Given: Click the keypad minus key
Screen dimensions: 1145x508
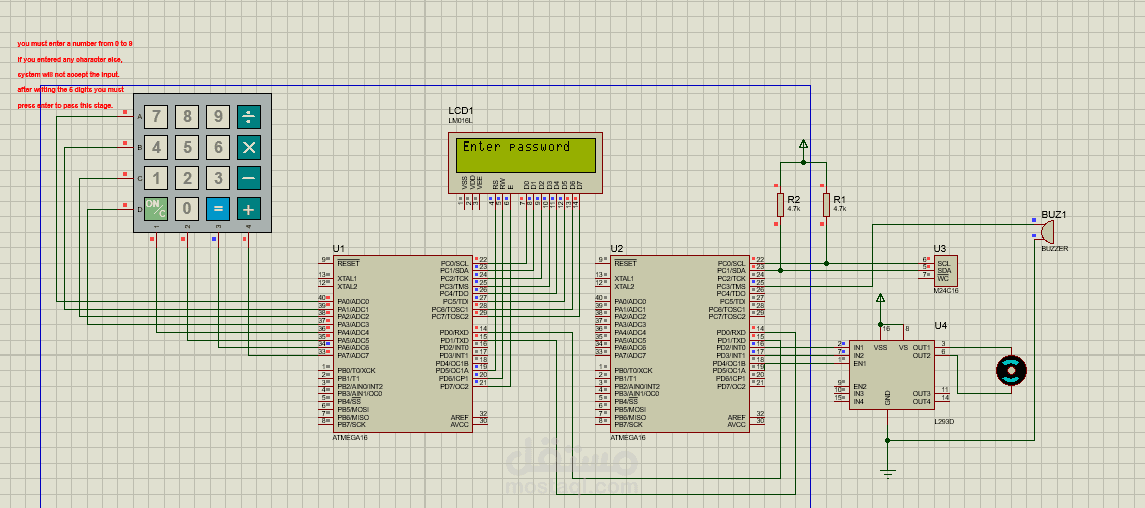Looking at the screenshot, I should tap(249, 178).
